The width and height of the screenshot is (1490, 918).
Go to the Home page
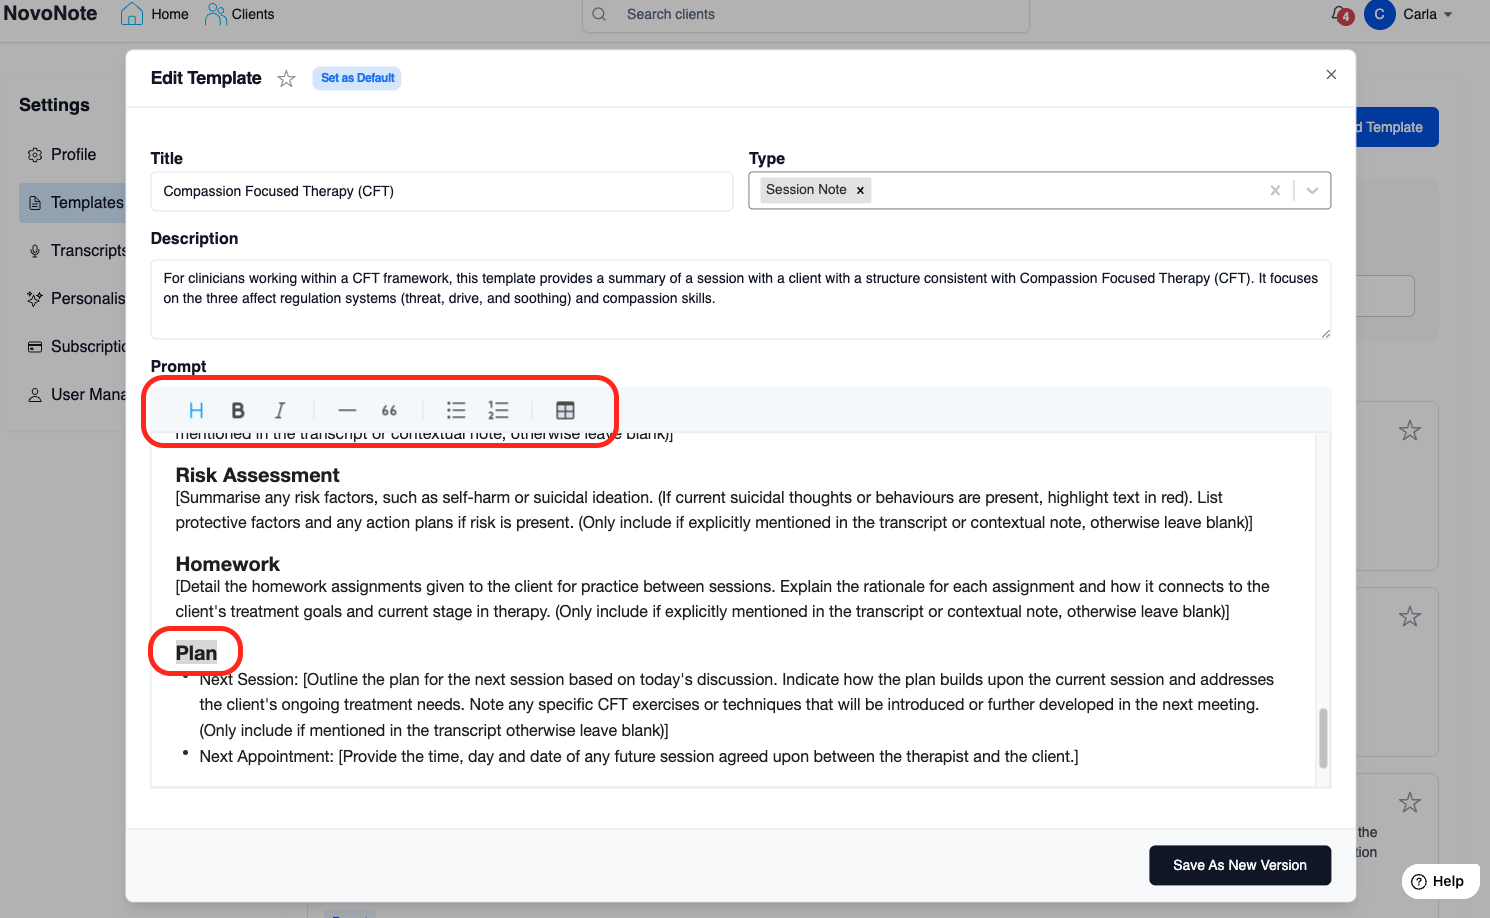click(155, 14)
